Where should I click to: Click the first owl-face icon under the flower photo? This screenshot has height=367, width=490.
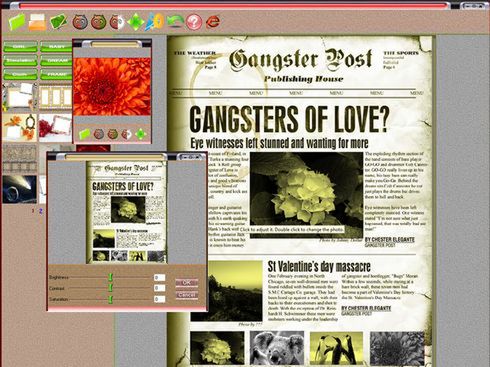[99, 134]
